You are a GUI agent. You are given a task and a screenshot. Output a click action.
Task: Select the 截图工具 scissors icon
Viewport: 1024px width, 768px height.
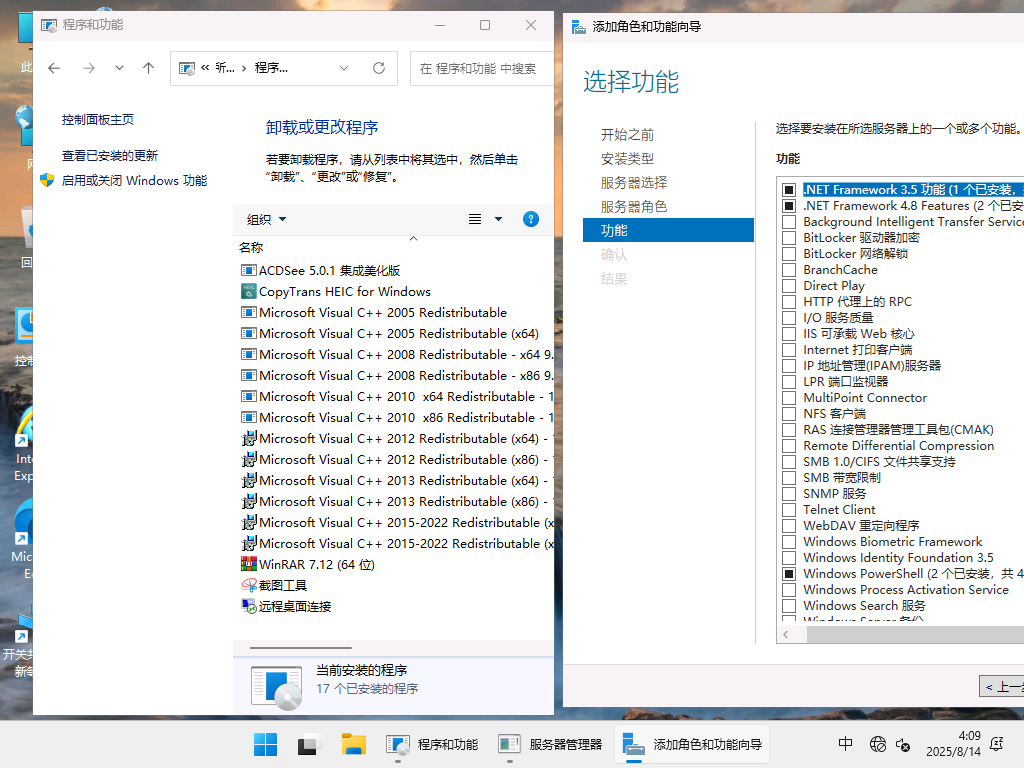(248, 585)
